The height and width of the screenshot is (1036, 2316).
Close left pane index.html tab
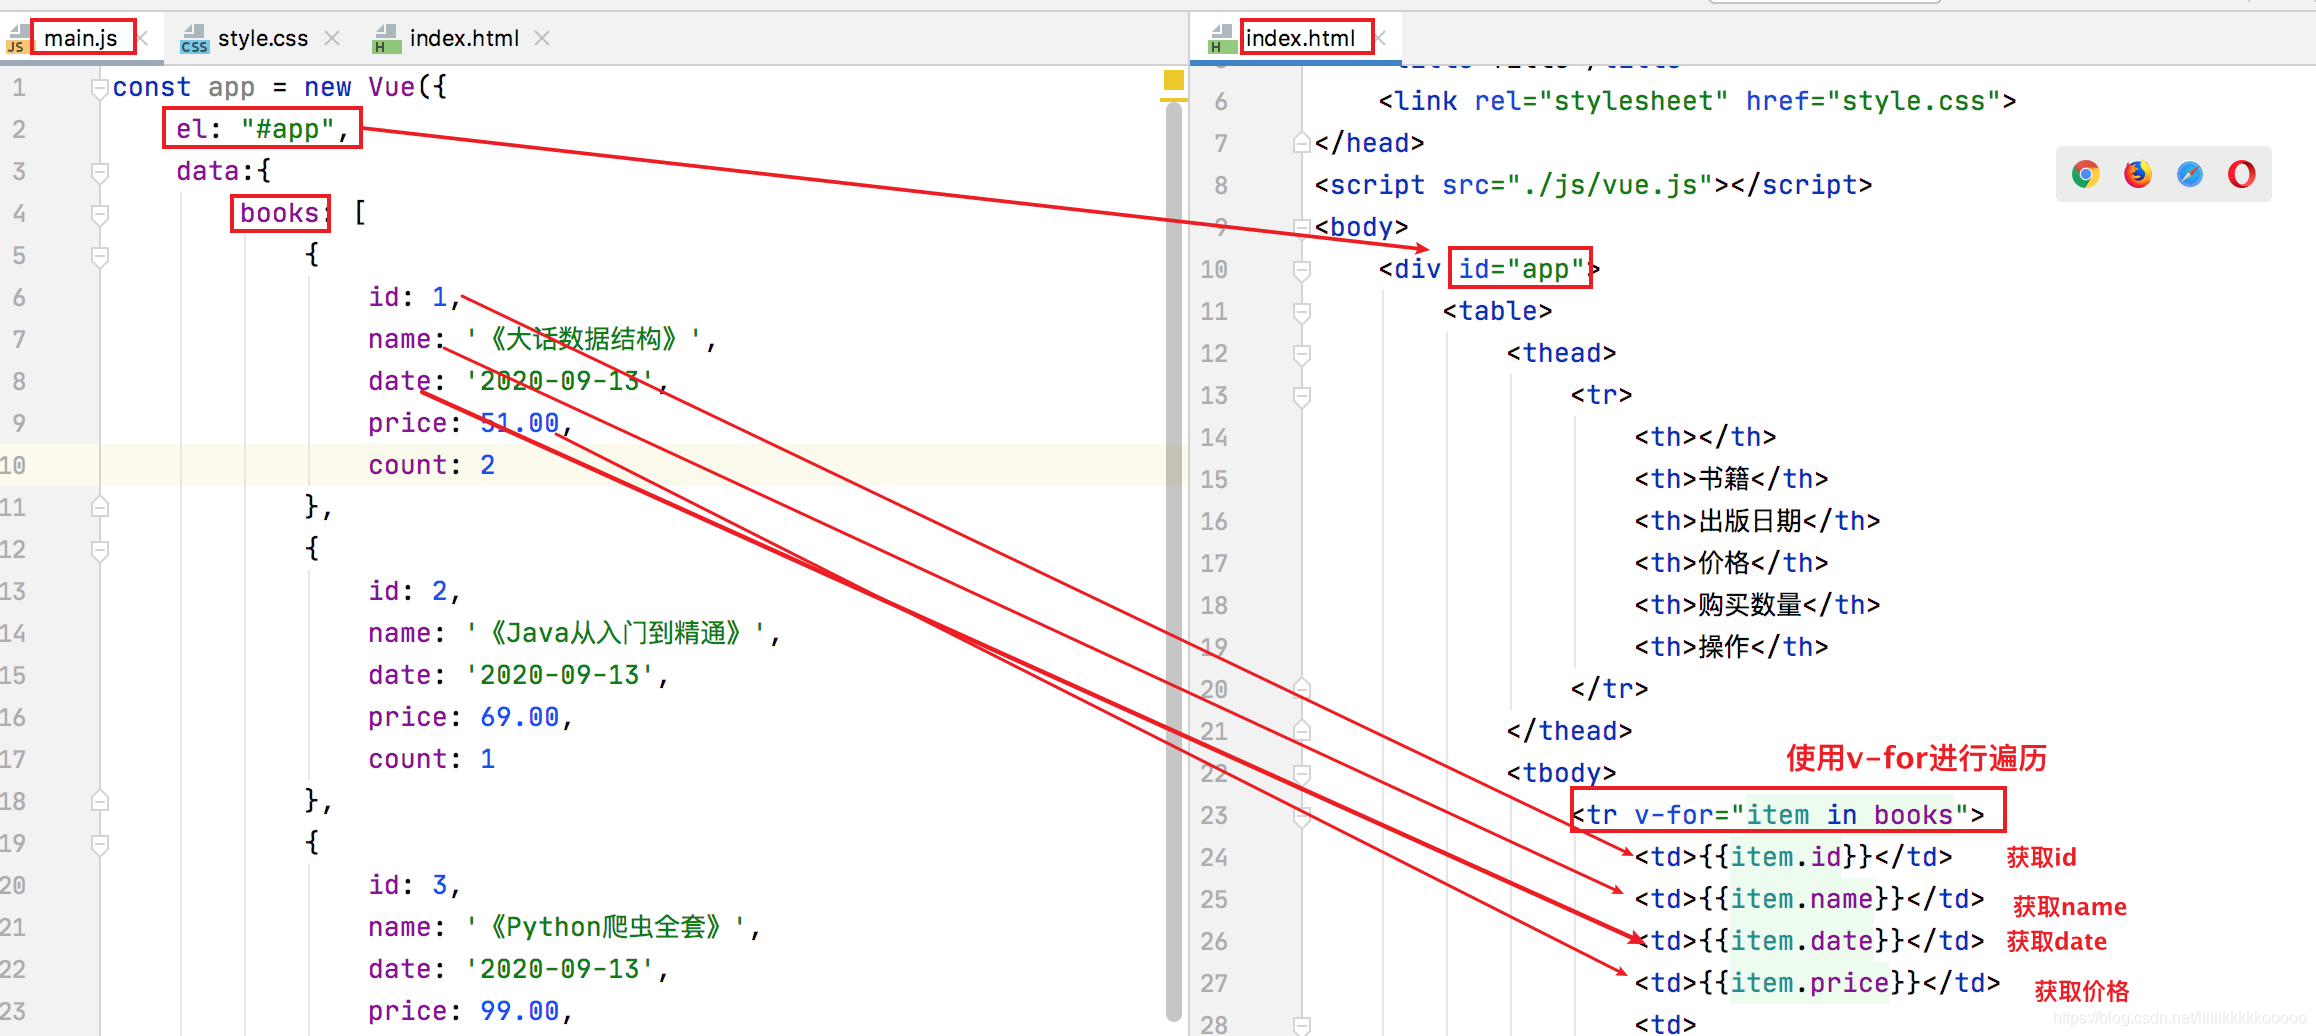(x=542, y=38)
